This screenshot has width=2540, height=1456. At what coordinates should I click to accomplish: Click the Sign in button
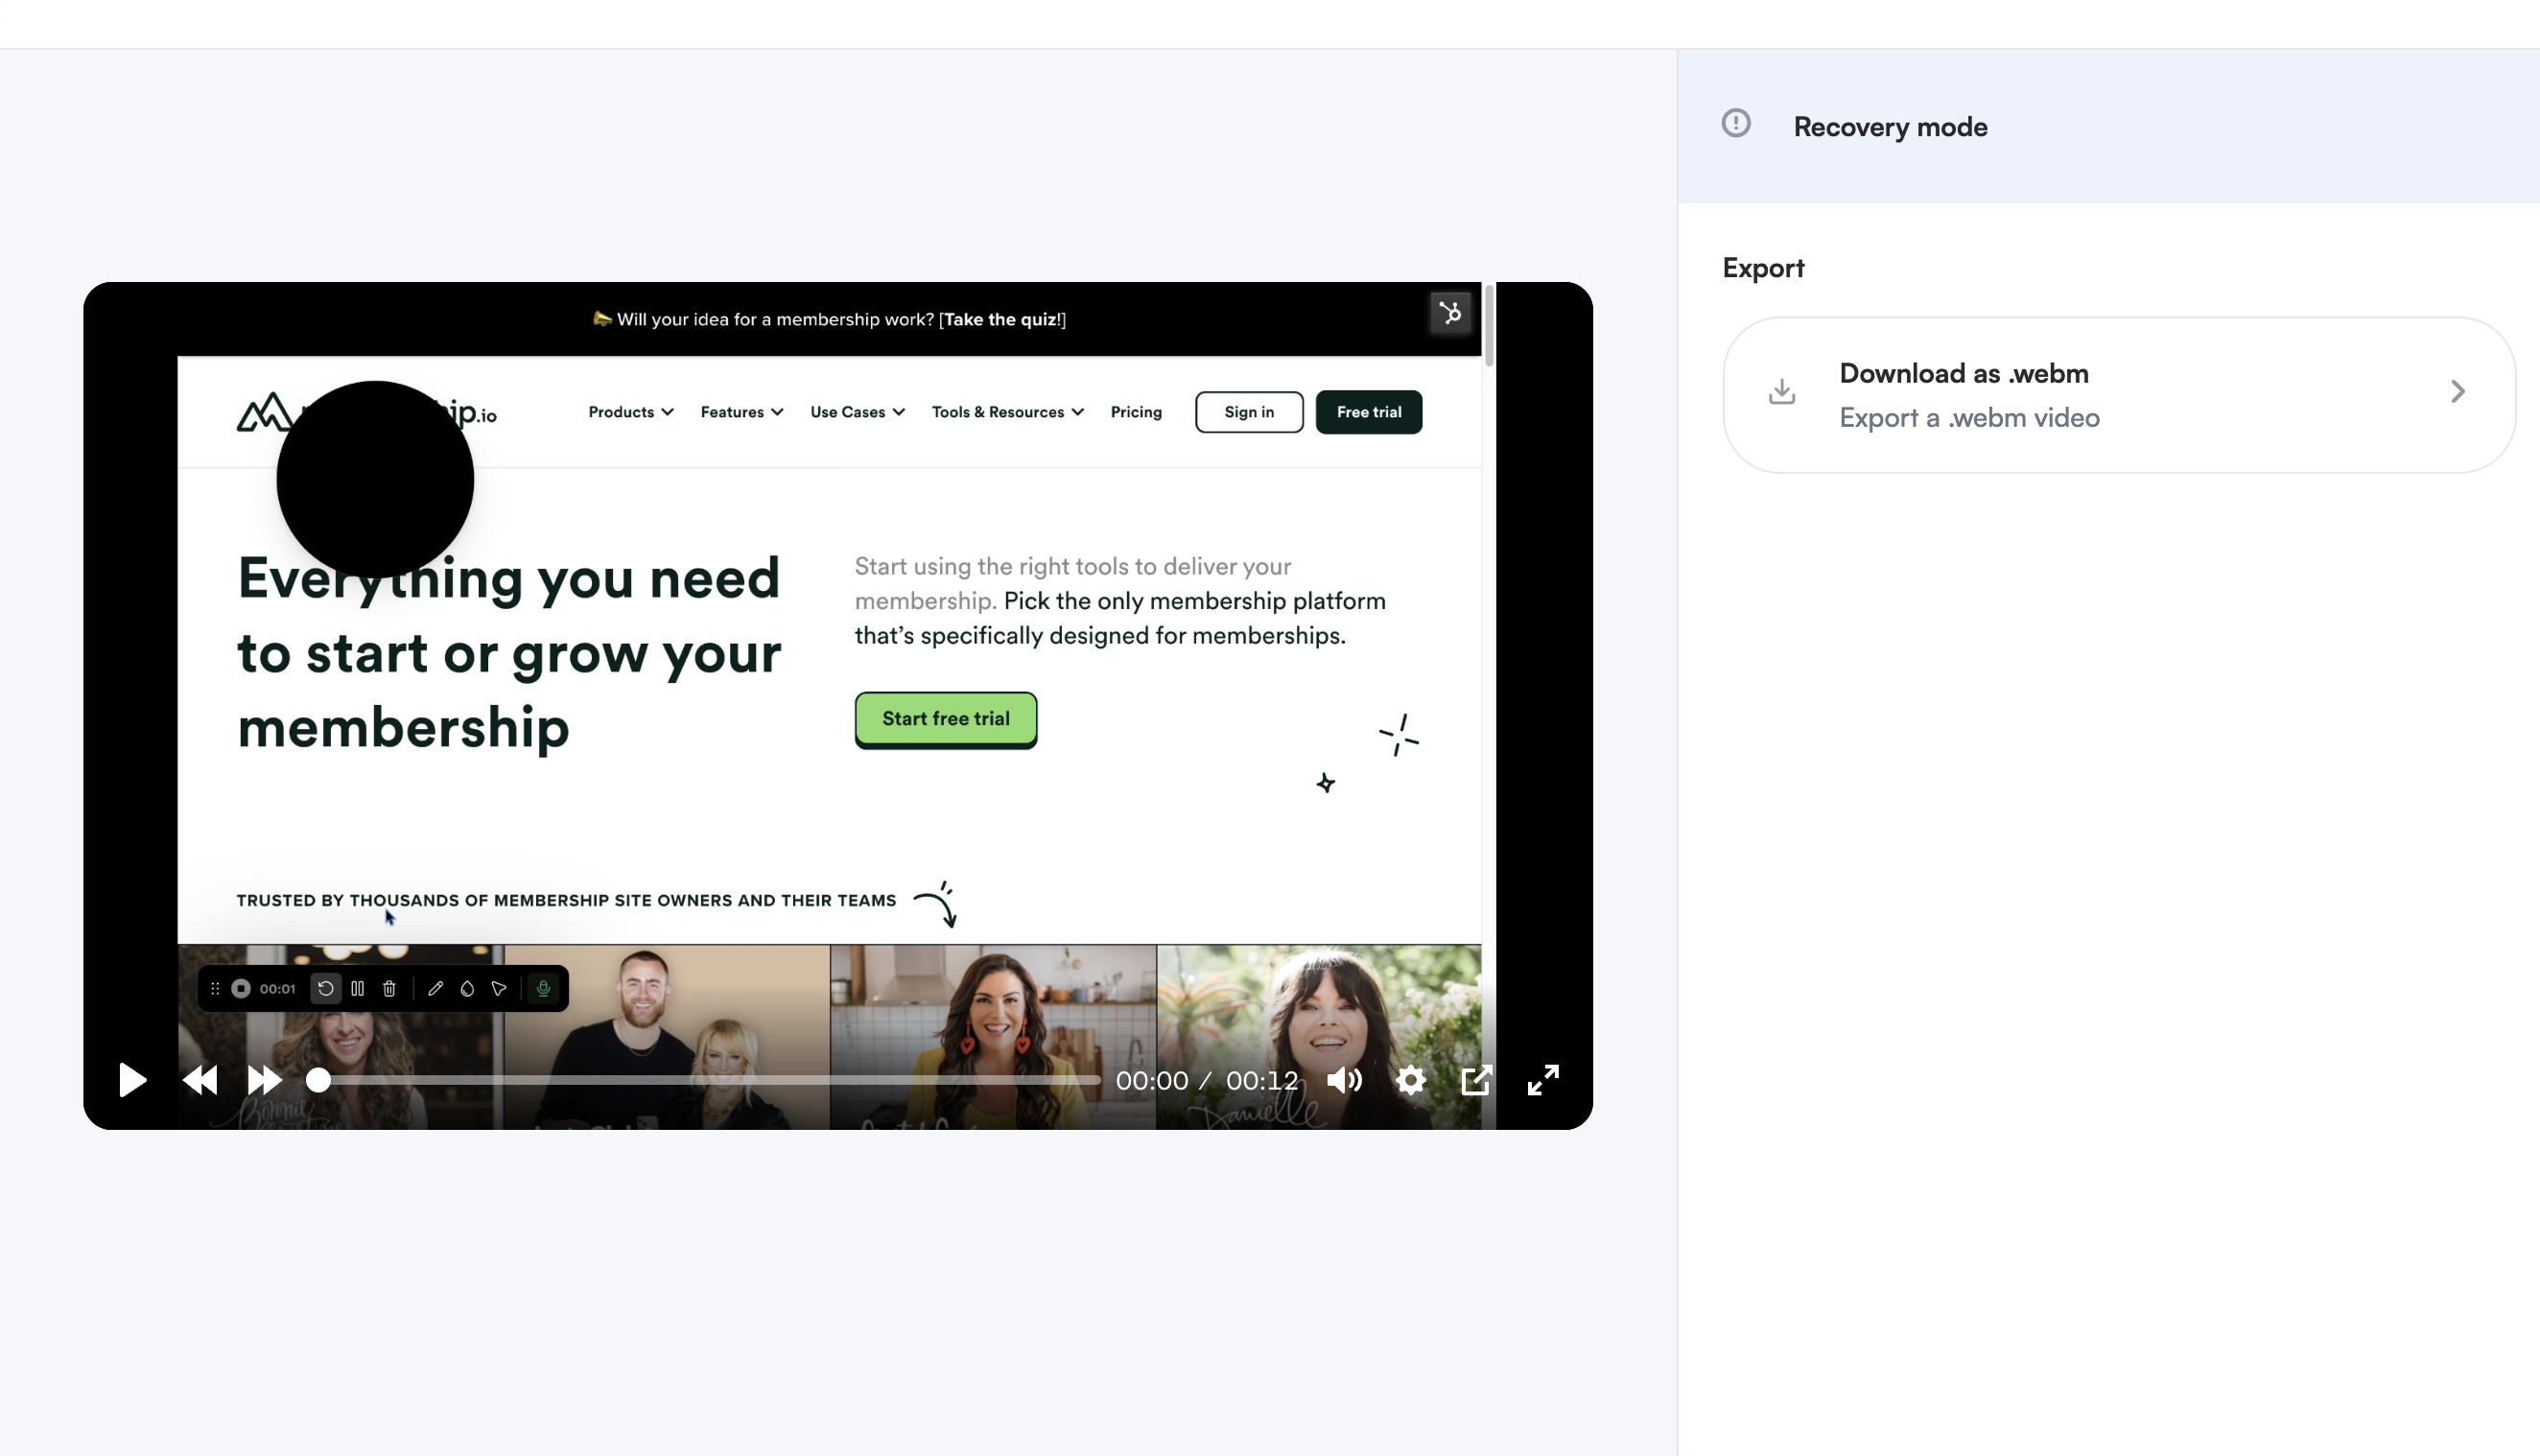point(1249,412)
